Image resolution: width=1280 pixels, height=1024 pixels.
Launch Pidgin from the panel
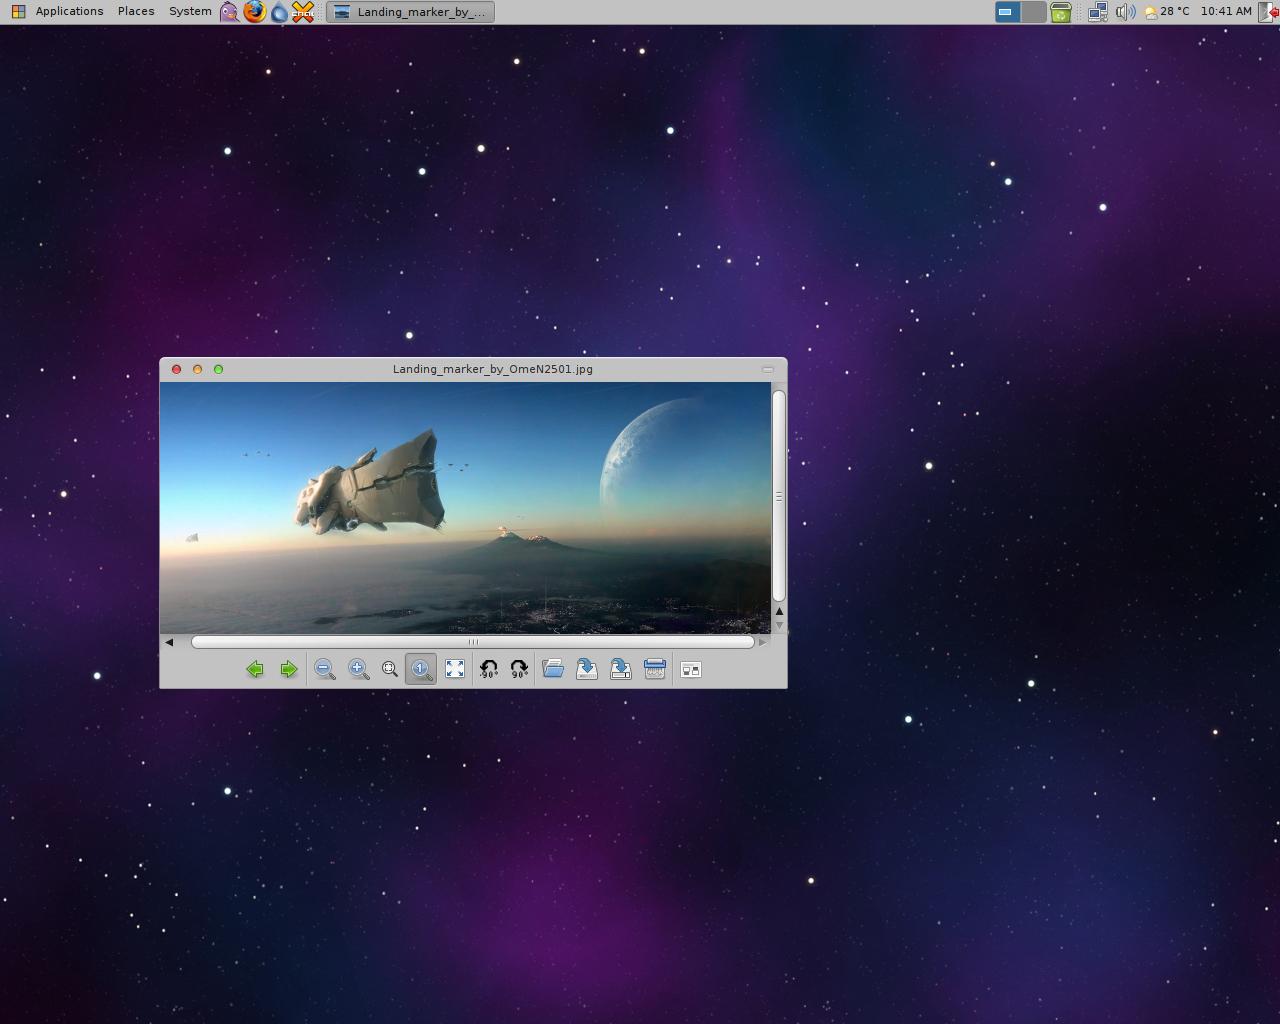(230, 12)
